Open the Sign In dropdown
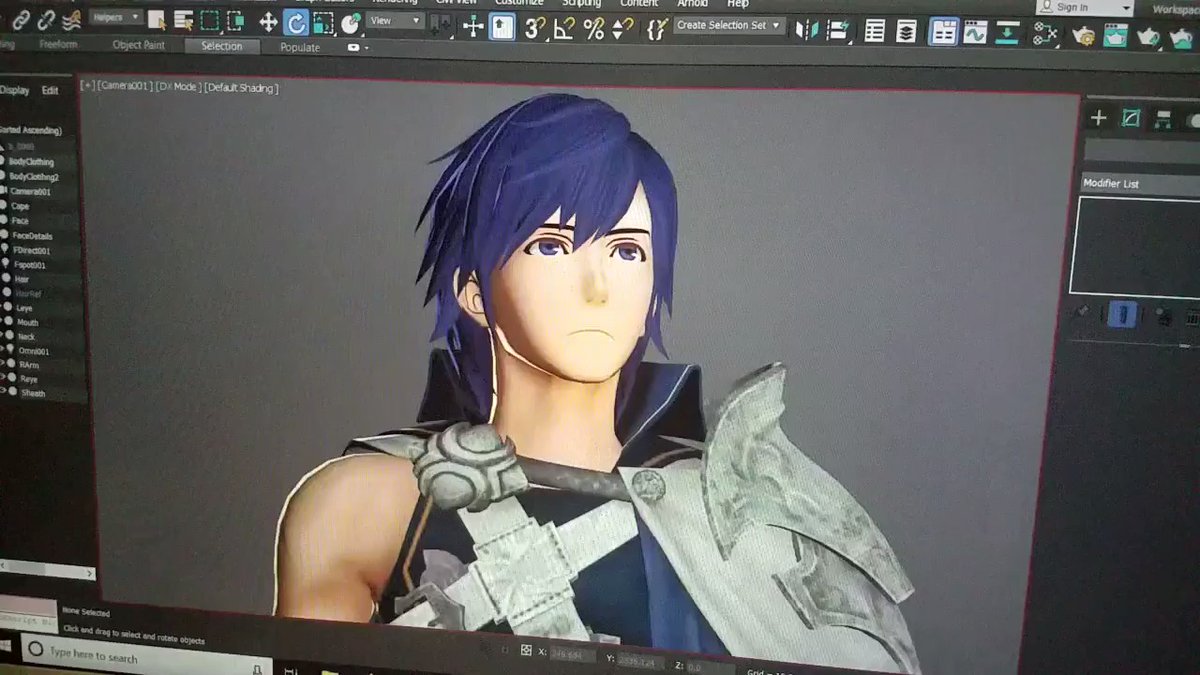 point(1085,7)
